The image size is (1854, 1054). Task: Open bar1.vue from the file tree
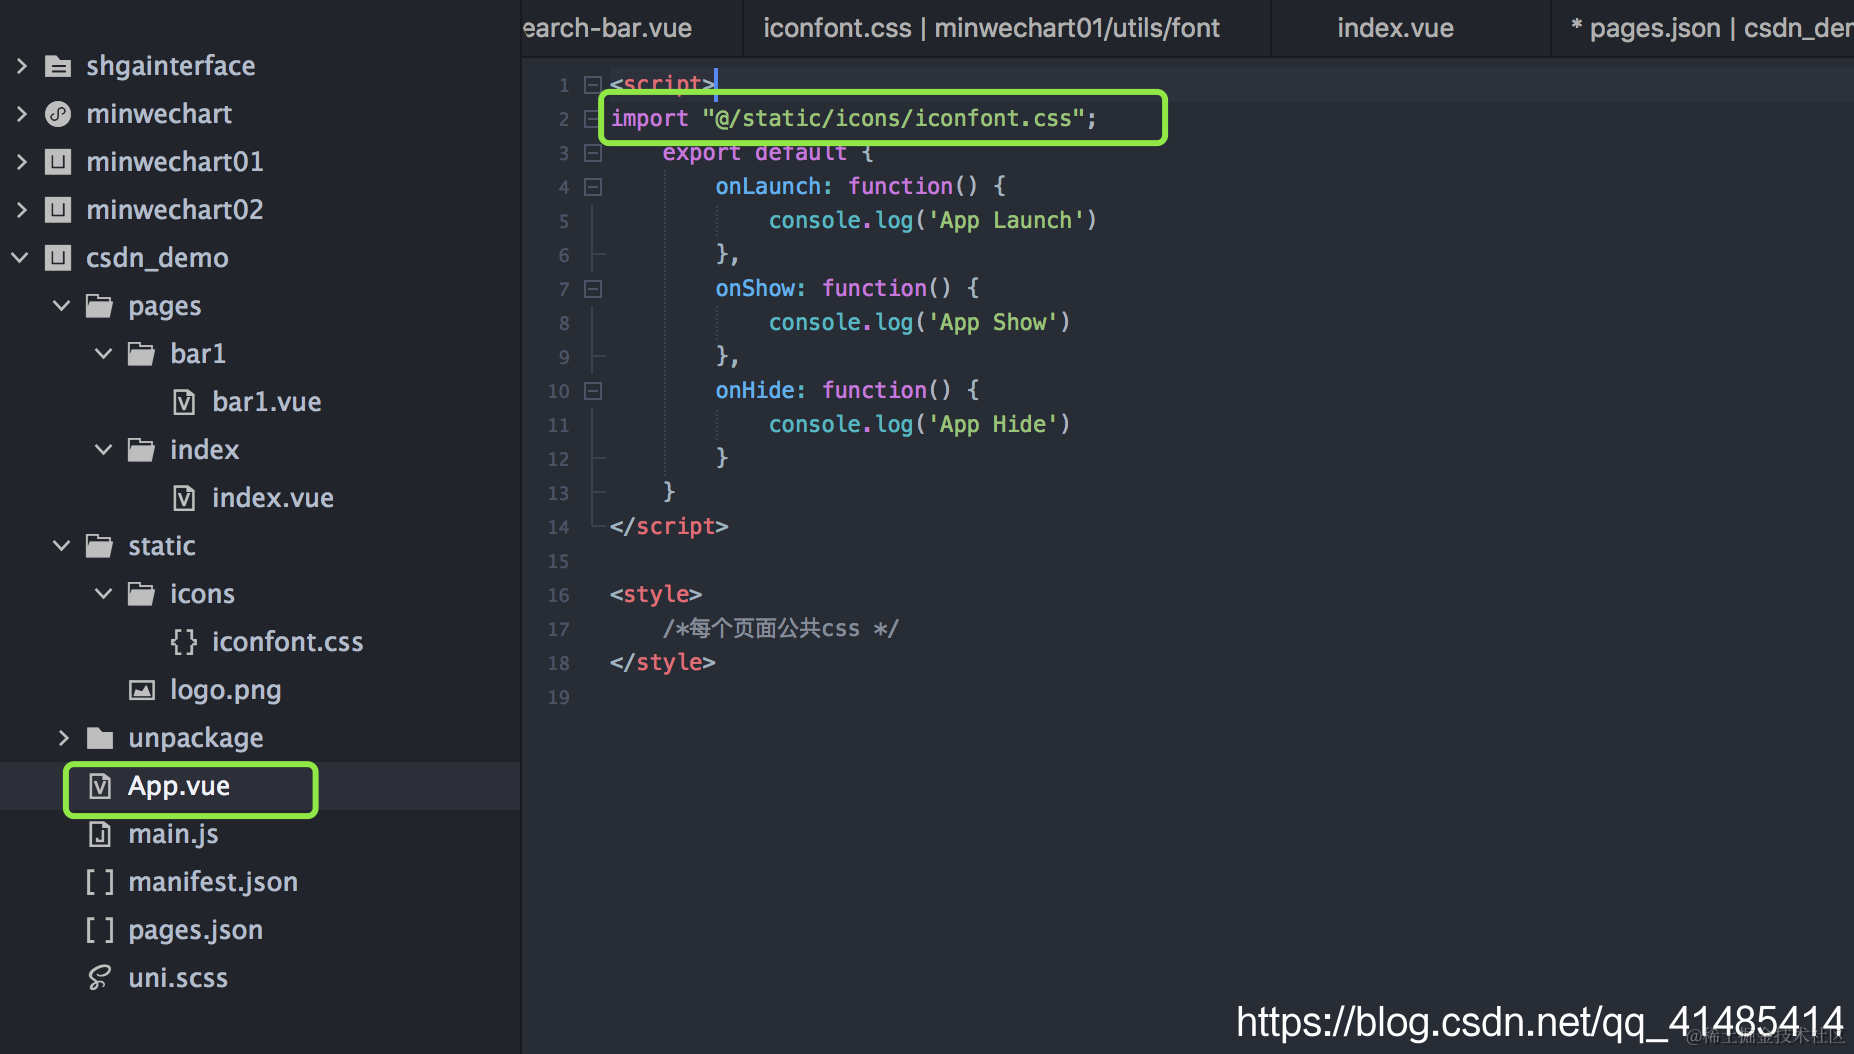pos(266,402)
